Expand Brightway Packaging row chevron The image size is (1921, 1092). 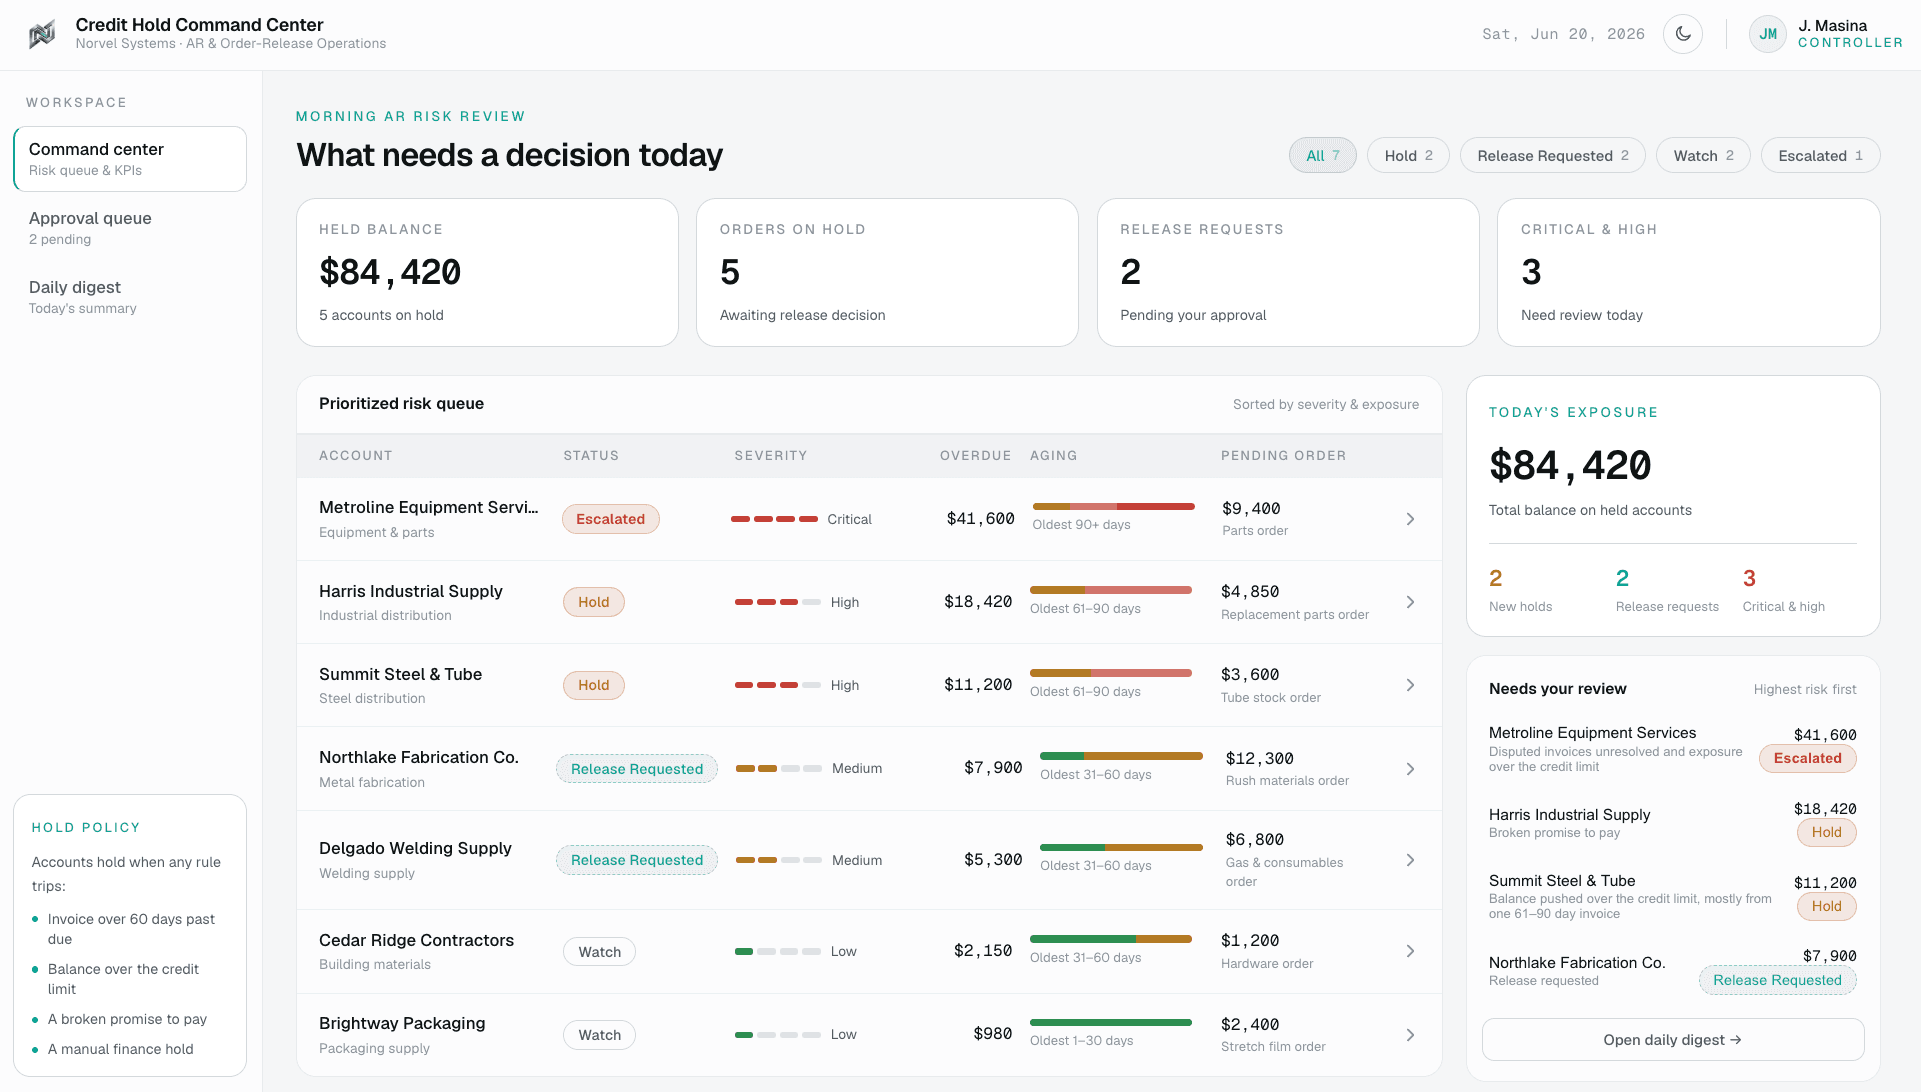point(1410,1035)
